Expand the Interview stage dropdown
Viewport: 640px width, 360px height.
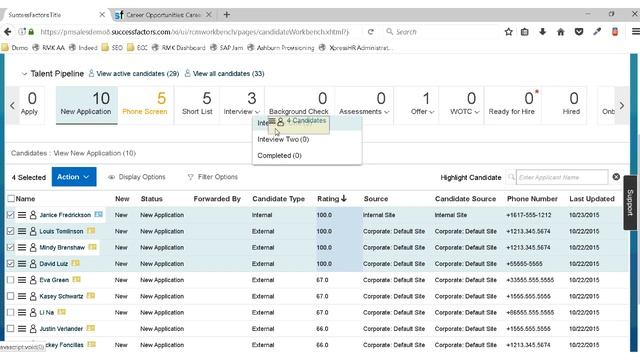coord(258,112)
